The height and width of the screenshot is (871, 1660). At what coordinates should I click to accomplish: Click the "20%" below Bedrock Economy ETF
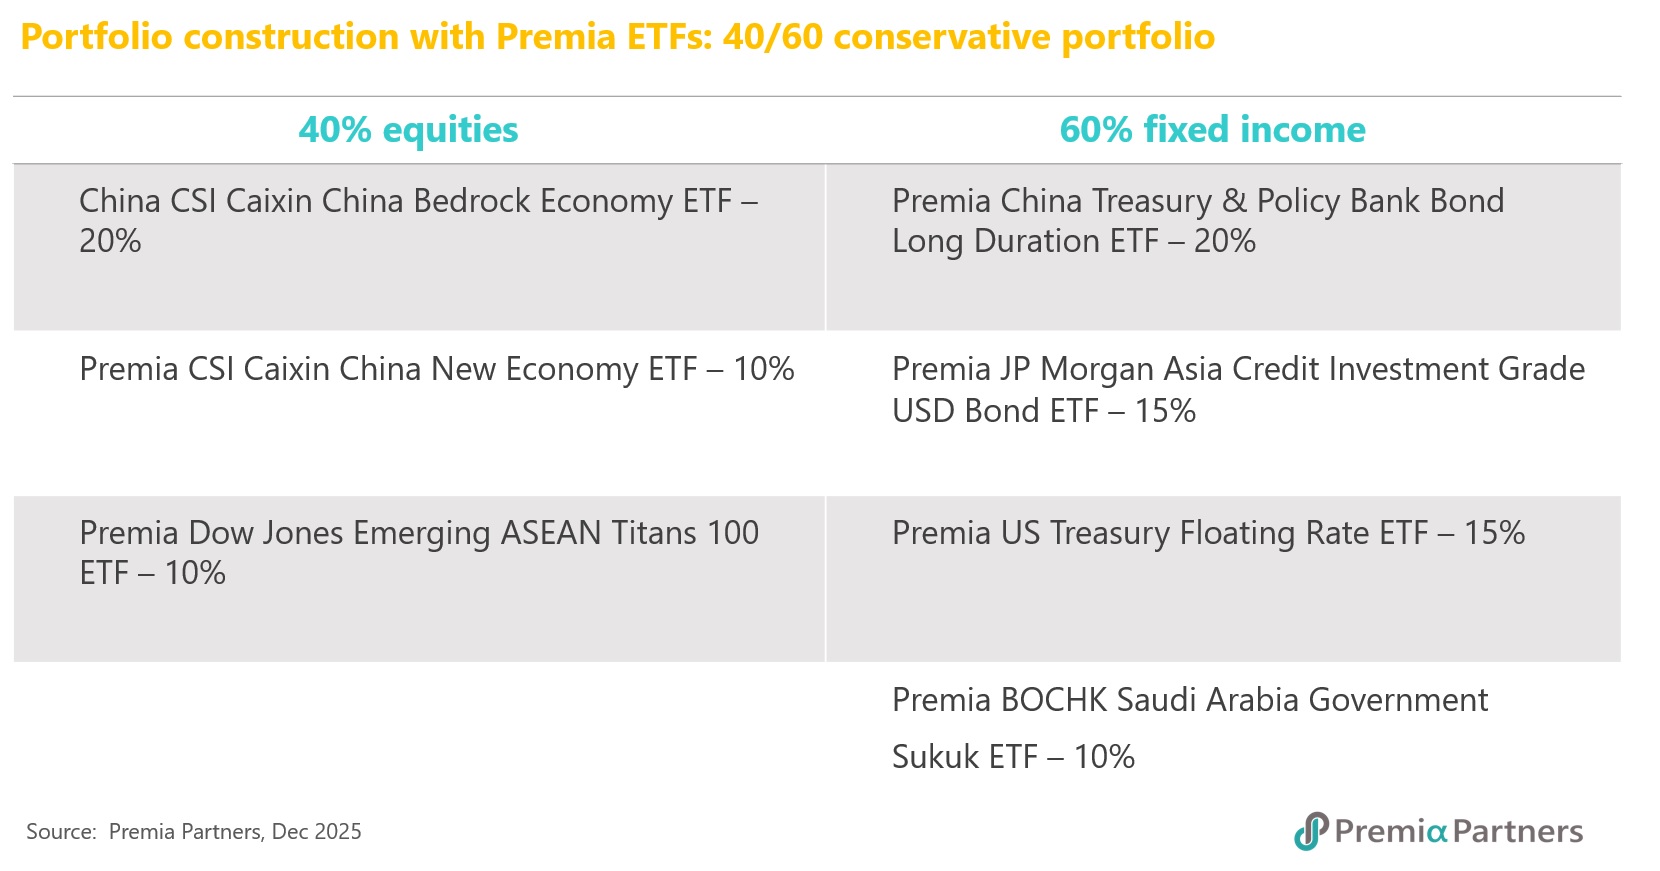coord(110,242)
